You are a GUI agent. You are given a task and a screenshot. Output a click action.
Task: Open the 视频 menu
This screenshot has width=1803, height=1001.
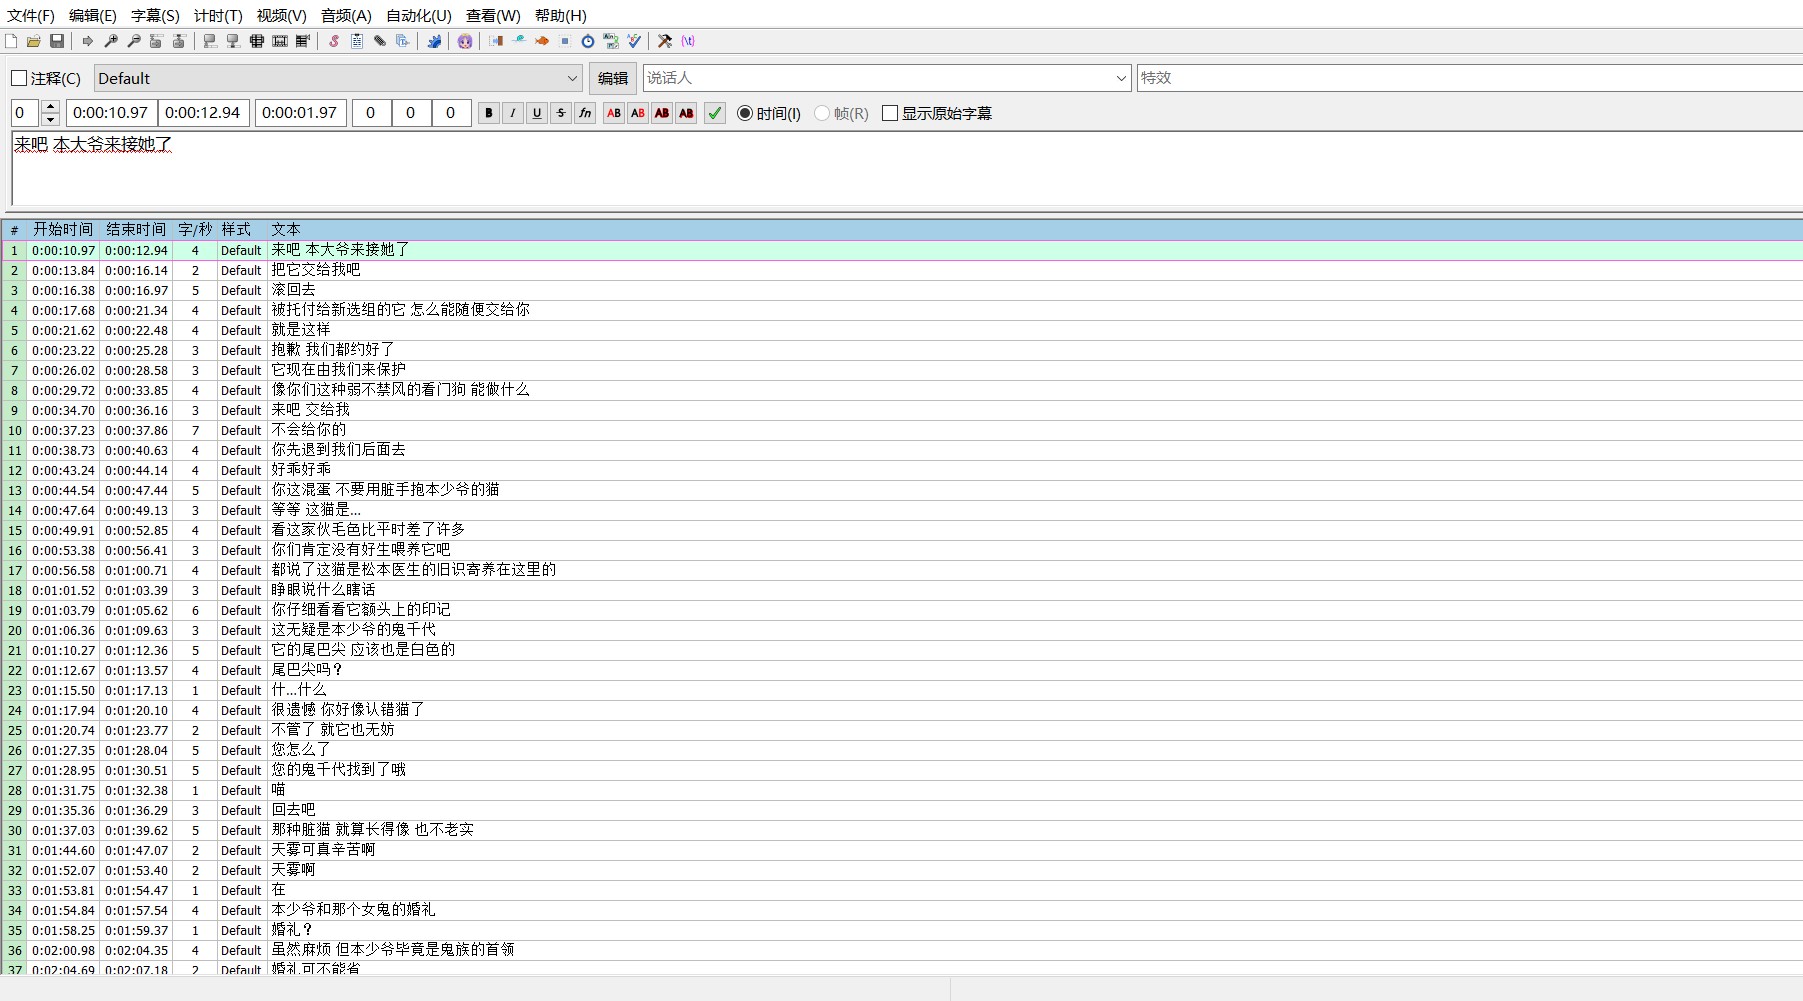pos(281,16)
